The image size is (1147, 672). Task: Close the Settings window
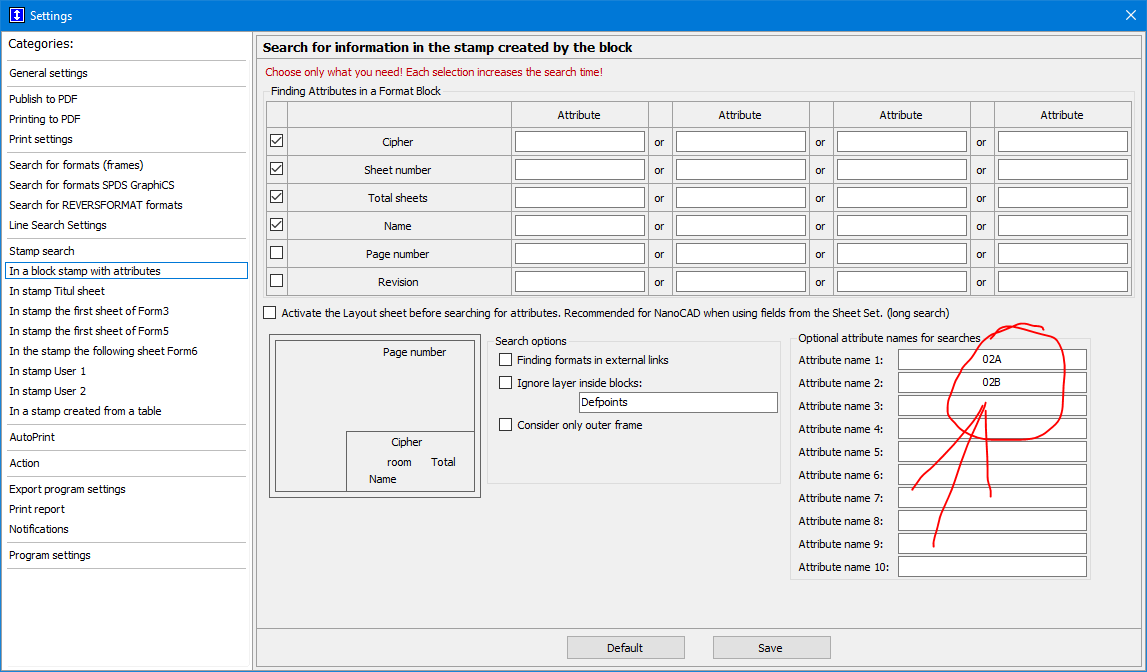(1130, 15)
